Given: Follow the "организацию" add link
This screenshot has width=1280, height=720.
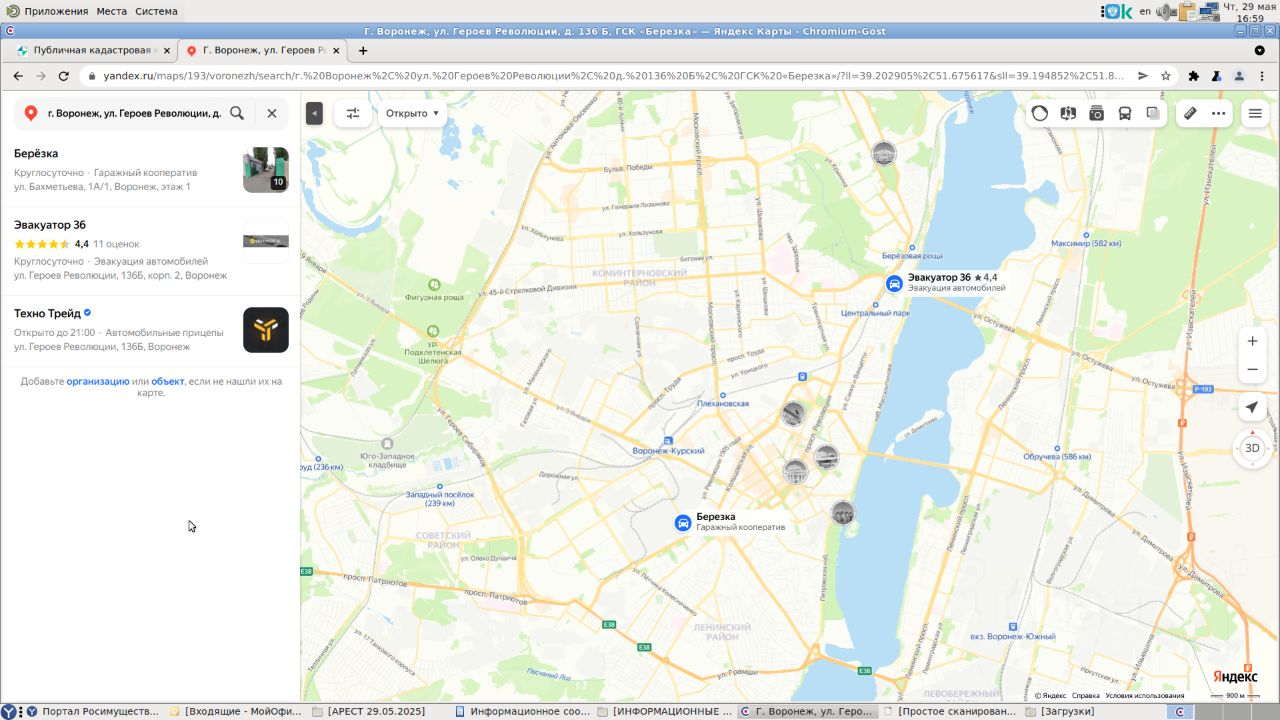Looking at the screenshot, I should point(98,381).
